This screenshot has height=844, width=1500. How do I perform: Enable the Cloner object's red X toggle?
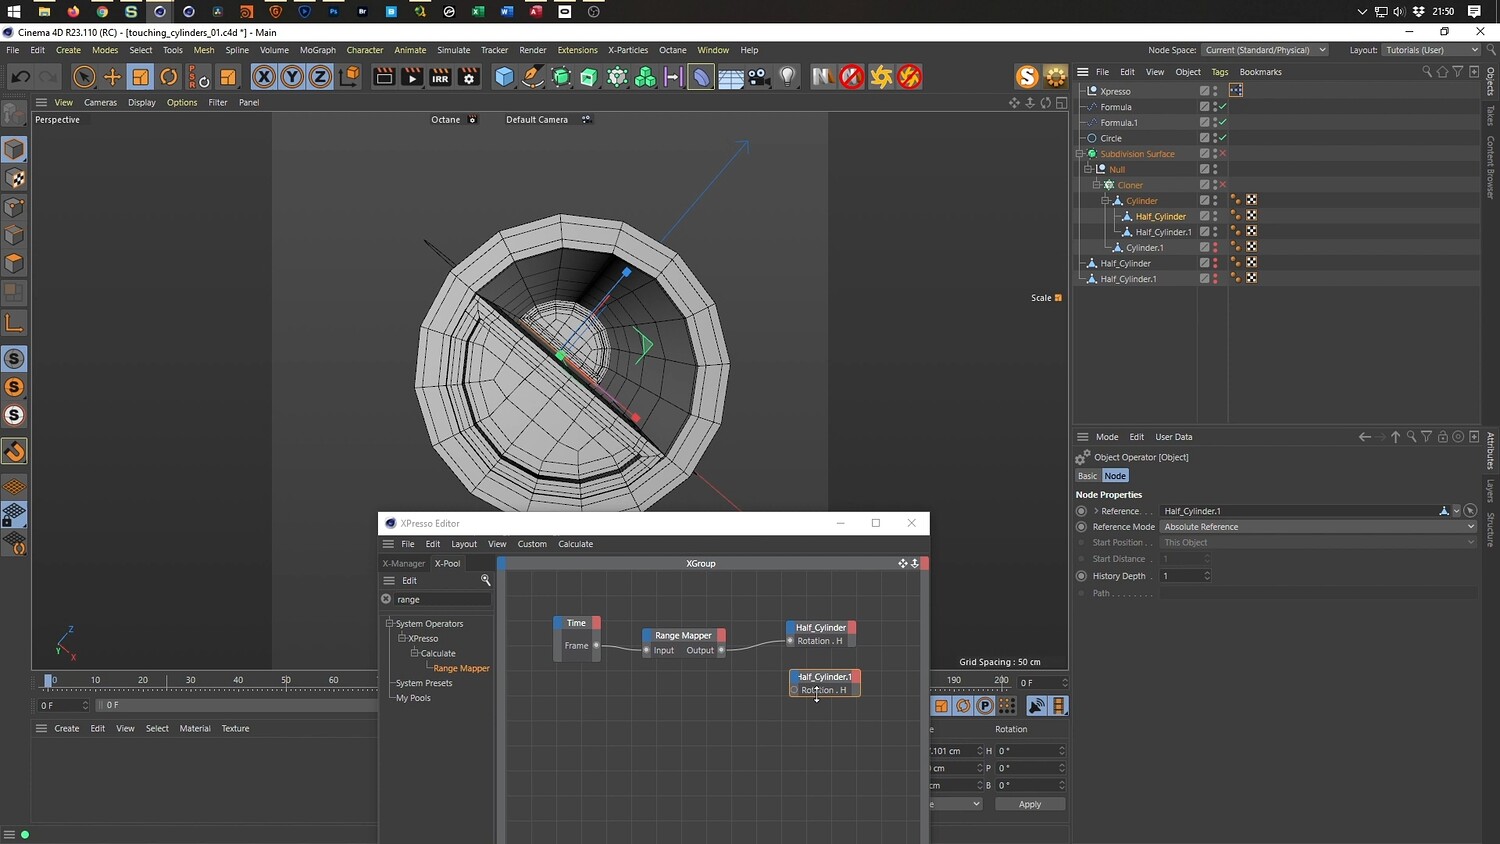point(1222,185)
